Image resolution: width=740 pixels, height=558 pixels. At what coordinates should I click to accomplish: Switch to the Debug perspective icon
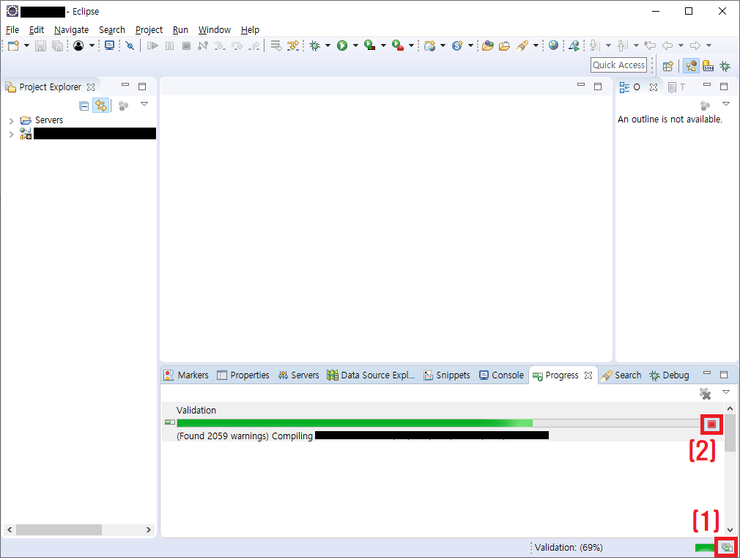pos(725,66)
